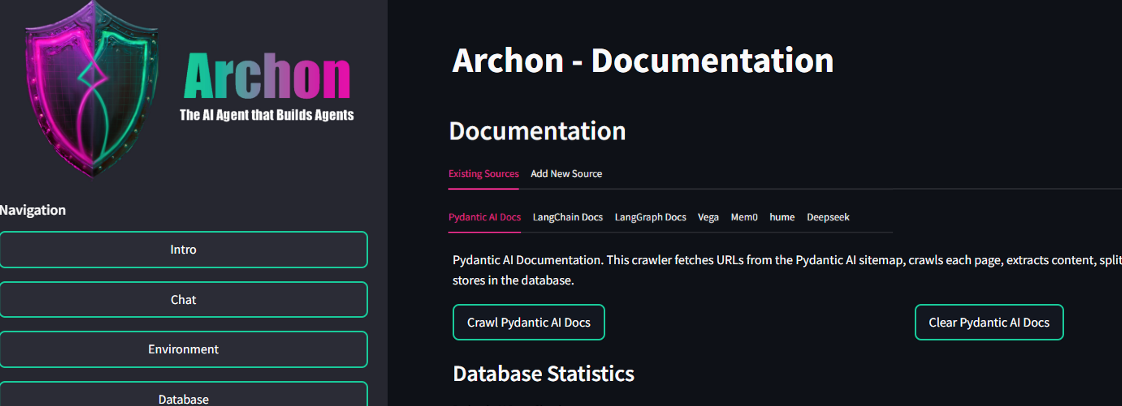Click the Archon shield logo

coord(92,89)
